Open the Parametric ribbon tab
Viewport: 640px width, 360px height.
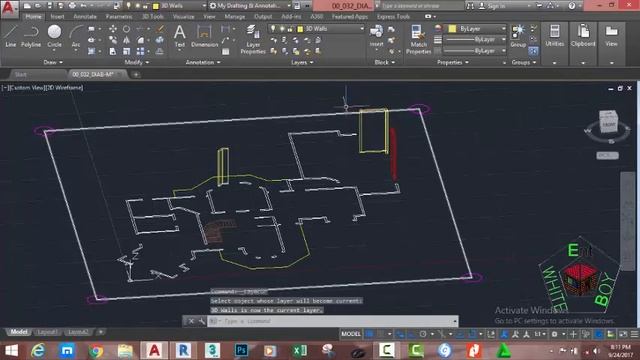pyautogui.click(x=119, y=17)
